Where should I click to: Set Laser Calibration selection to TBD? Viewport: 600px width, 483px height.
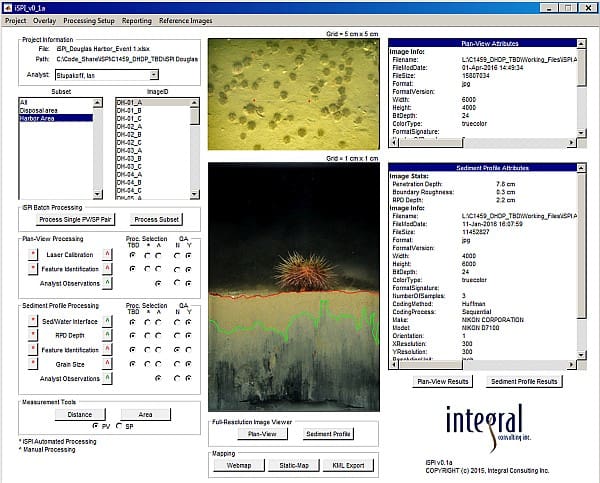[x=132, y=255]
